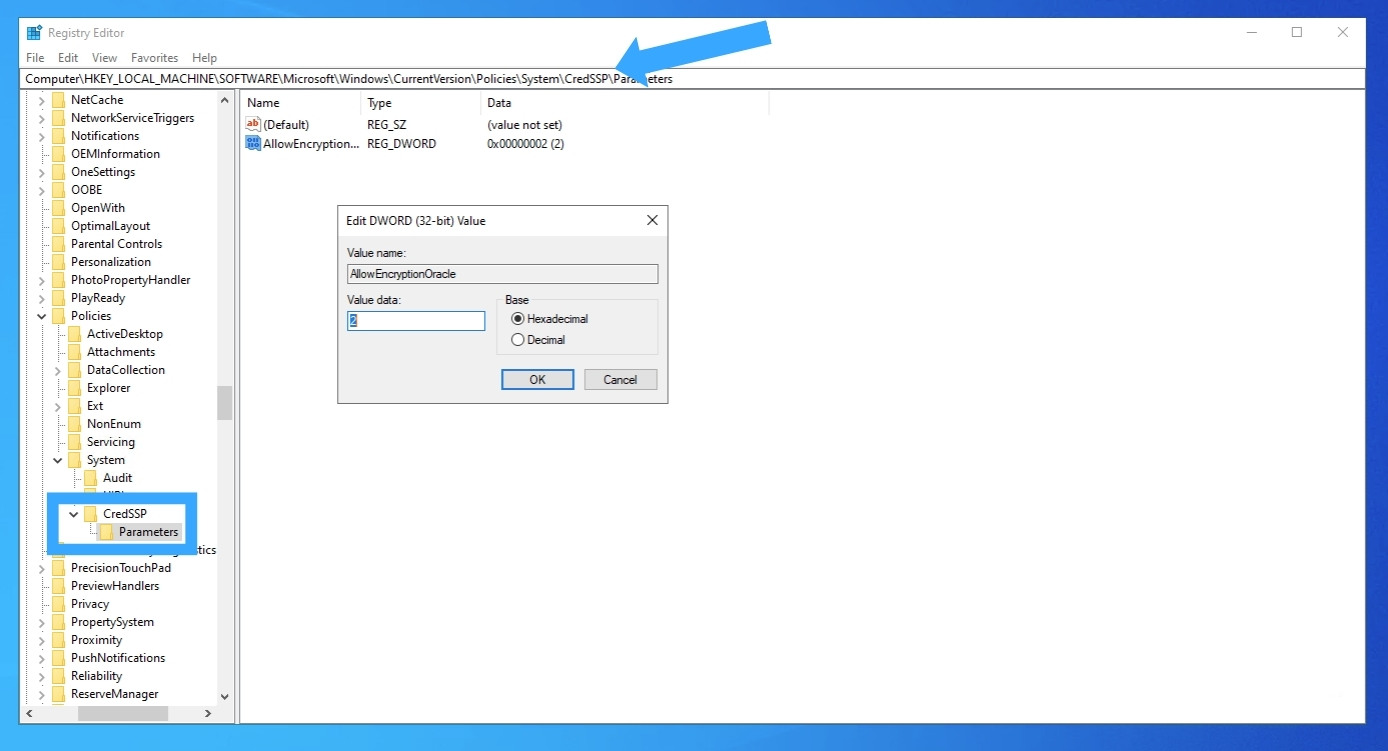This screenshot has width=1388, height=751.
Task: Expand the Notifications key
Action: coord(42,136)
